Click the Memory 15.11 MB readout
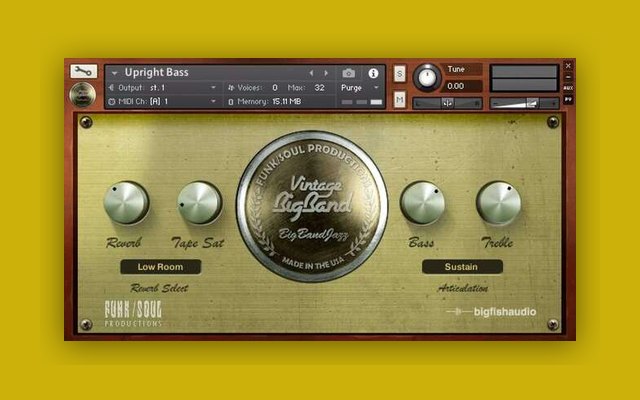Screen dimensions: 640x400 [x=286, y=101]
